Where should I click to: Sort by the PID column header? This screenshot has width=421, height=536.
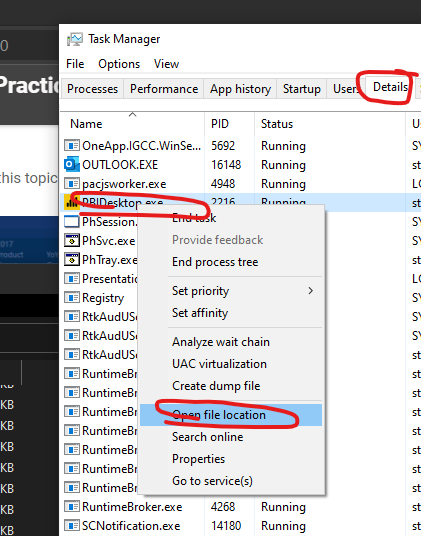(x=230, y=124)
